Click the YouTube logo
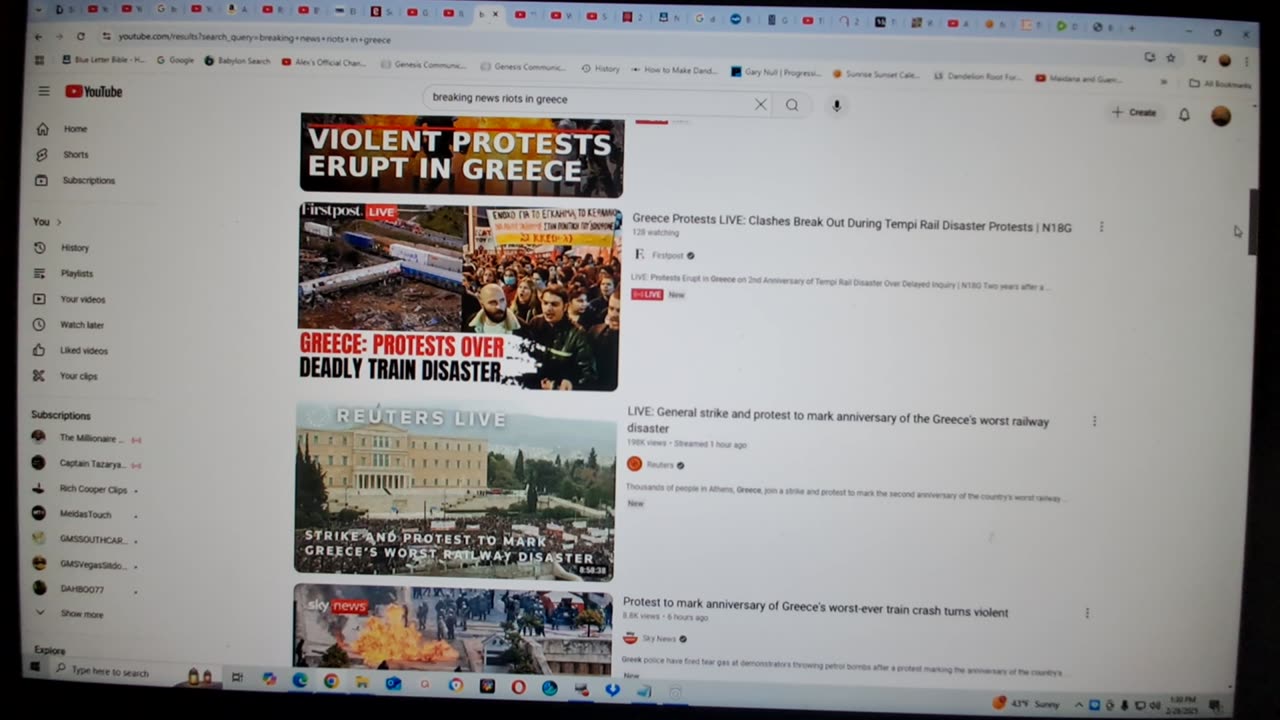 tap(94, 92)
